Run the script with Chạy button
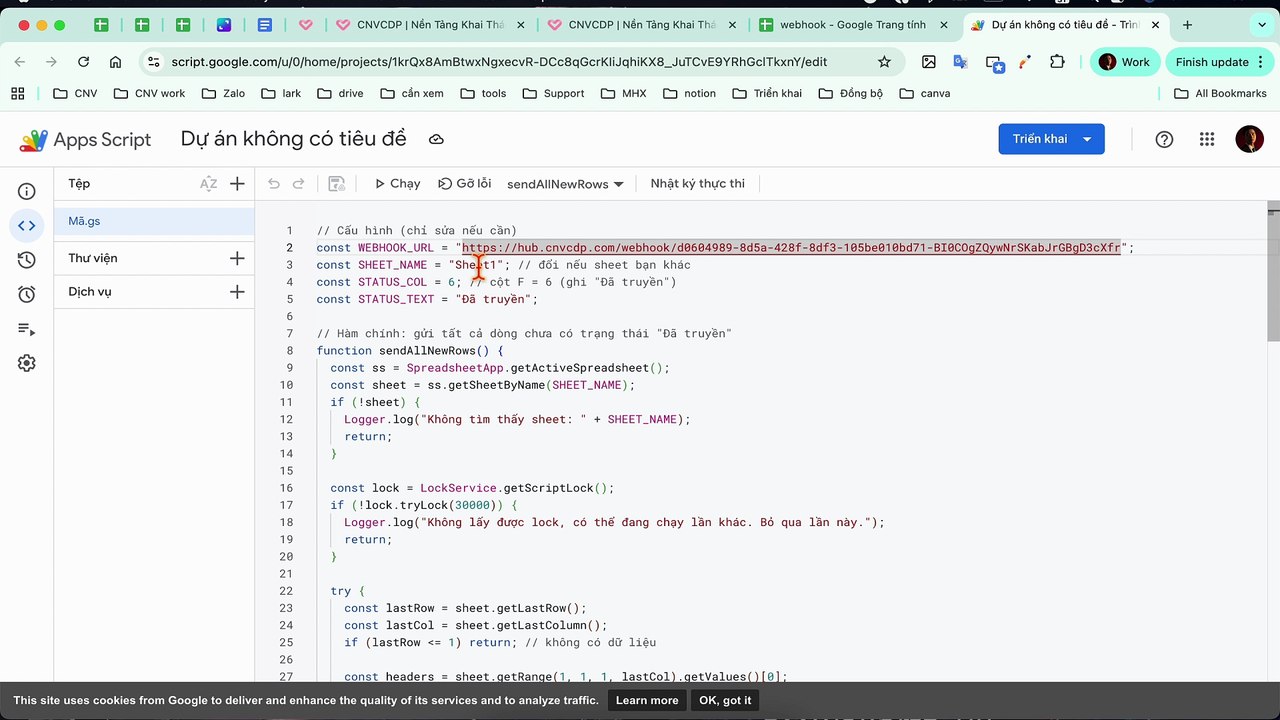Screen dimensions: 1280x720 (x=397, y=183)
